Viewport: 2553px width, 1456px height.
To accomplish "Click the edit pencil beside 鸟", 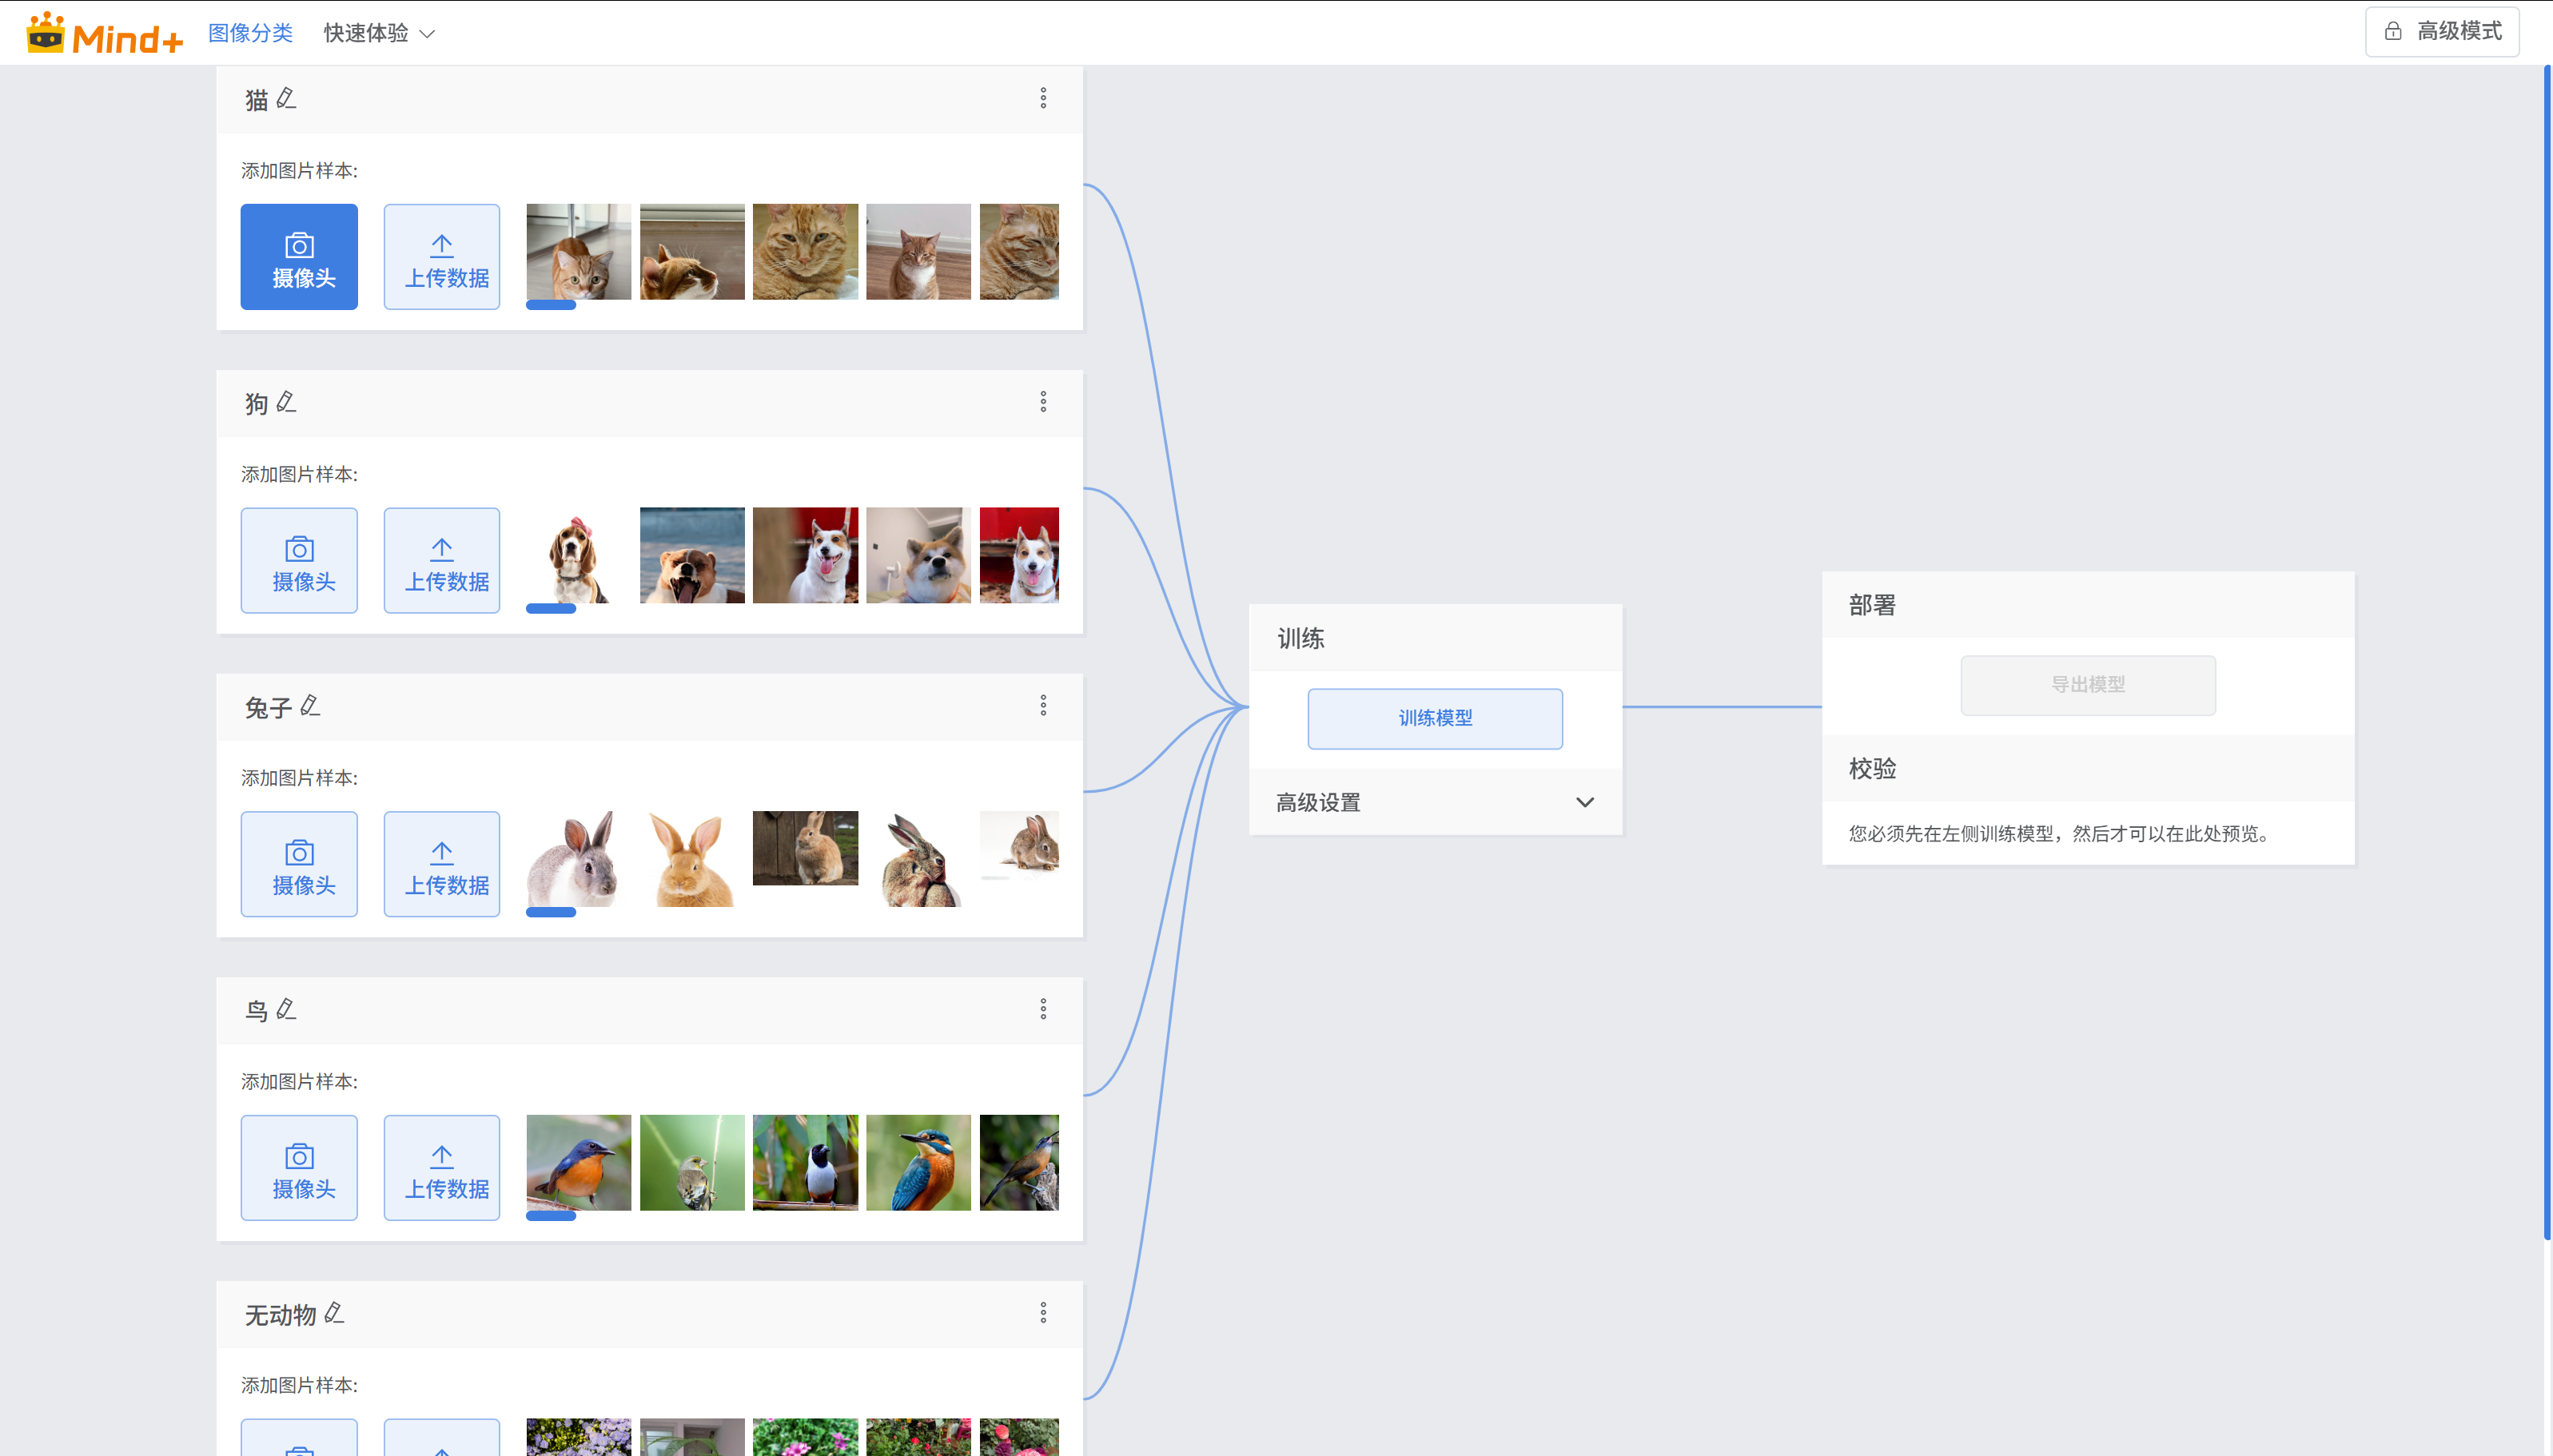I will pyautogui.click(x=286, y=1009).
